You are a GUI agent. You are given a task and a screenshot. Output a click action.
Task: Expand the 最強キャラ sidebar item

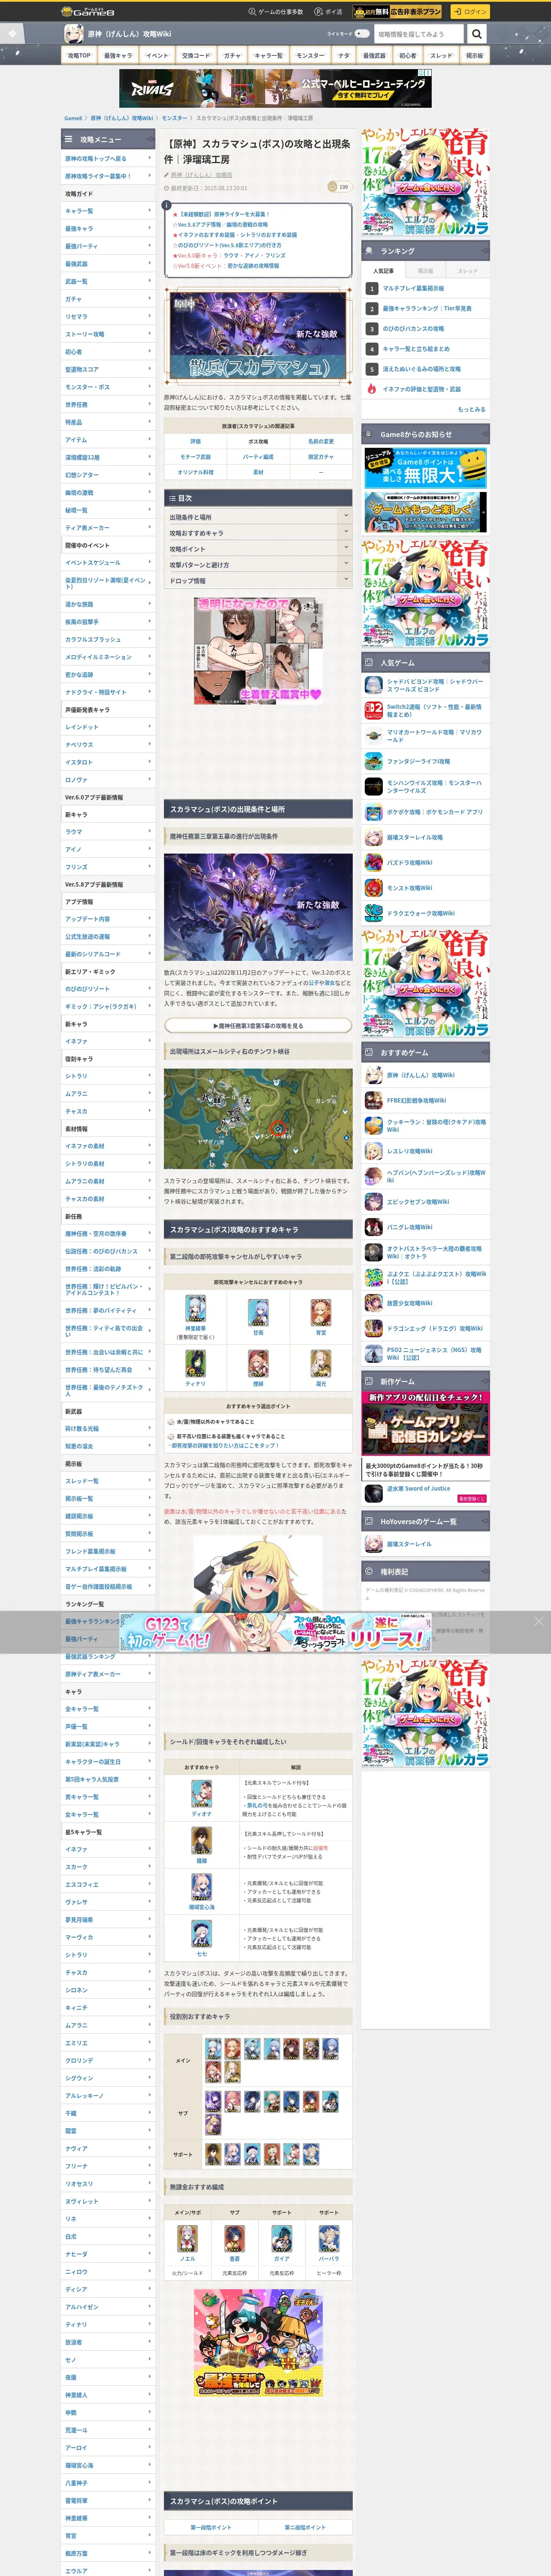(108, 228)
